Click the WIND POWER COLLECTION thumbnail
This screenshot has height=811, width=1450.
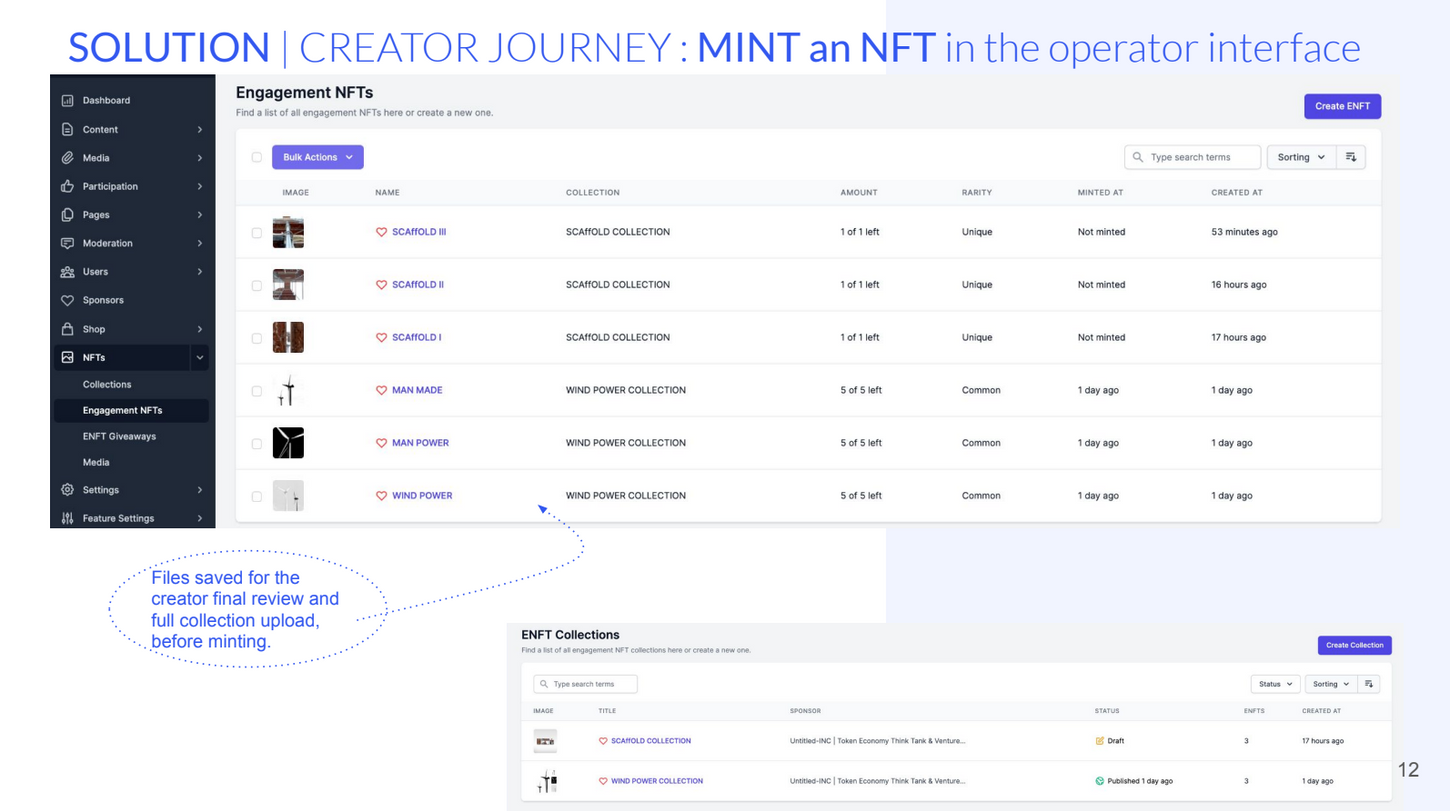545,781
